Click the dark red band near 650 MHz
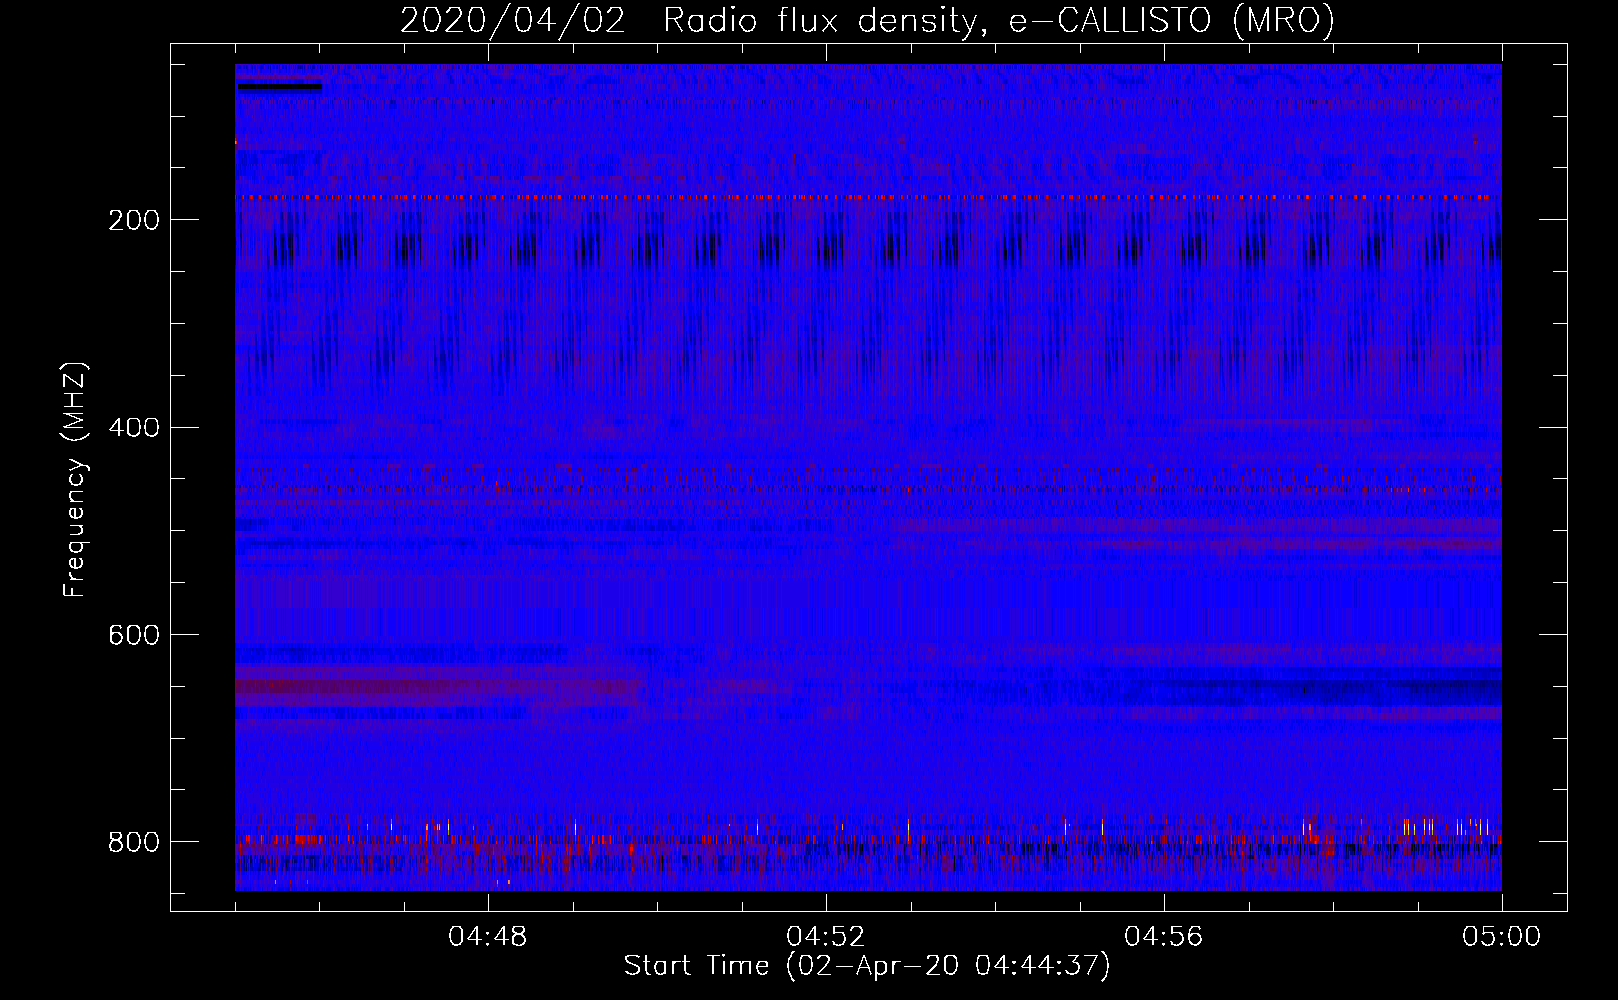1618x1000 pixels. 438,687
